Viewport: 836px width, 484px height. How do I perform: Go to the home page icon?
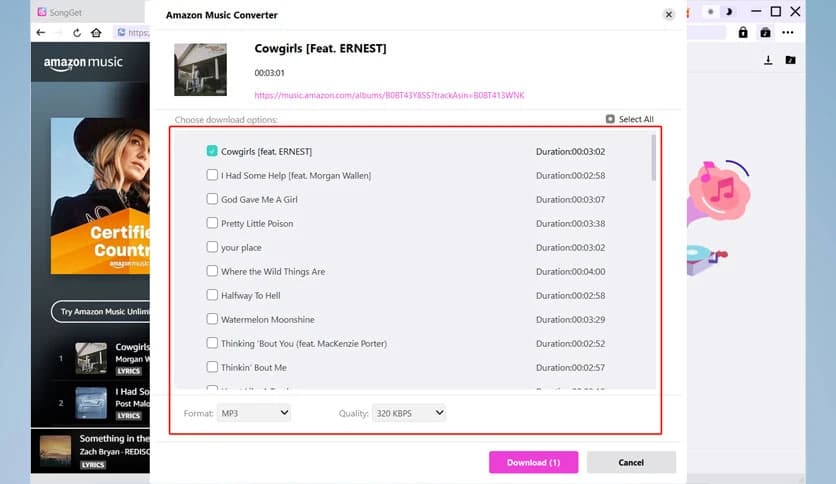click(x=96, y=33)
